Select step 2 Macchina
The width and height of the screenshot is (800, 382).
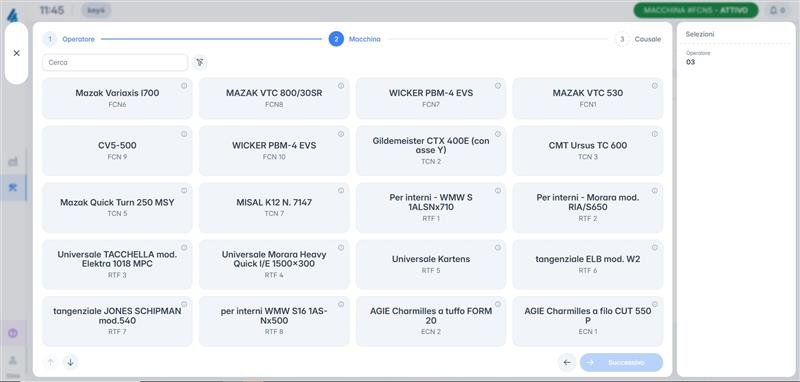(x=355, y=39)
